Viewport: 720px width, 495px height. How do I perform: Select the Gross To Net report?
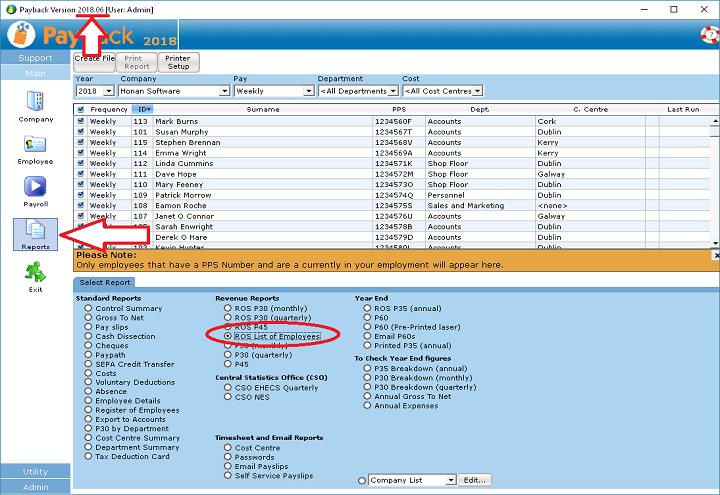click(x=88, y=317)
